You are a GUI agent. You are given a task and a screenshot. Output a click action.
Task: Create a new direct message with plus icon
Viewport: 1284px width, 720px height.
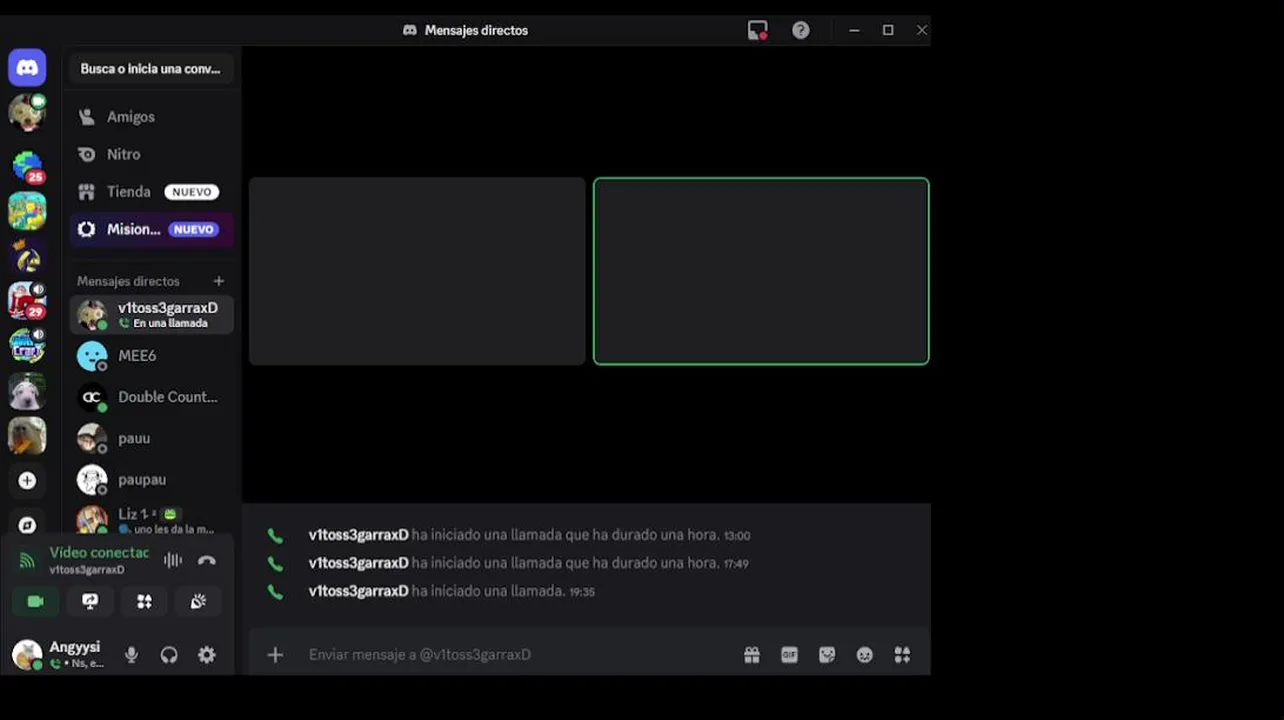(219, 281)
